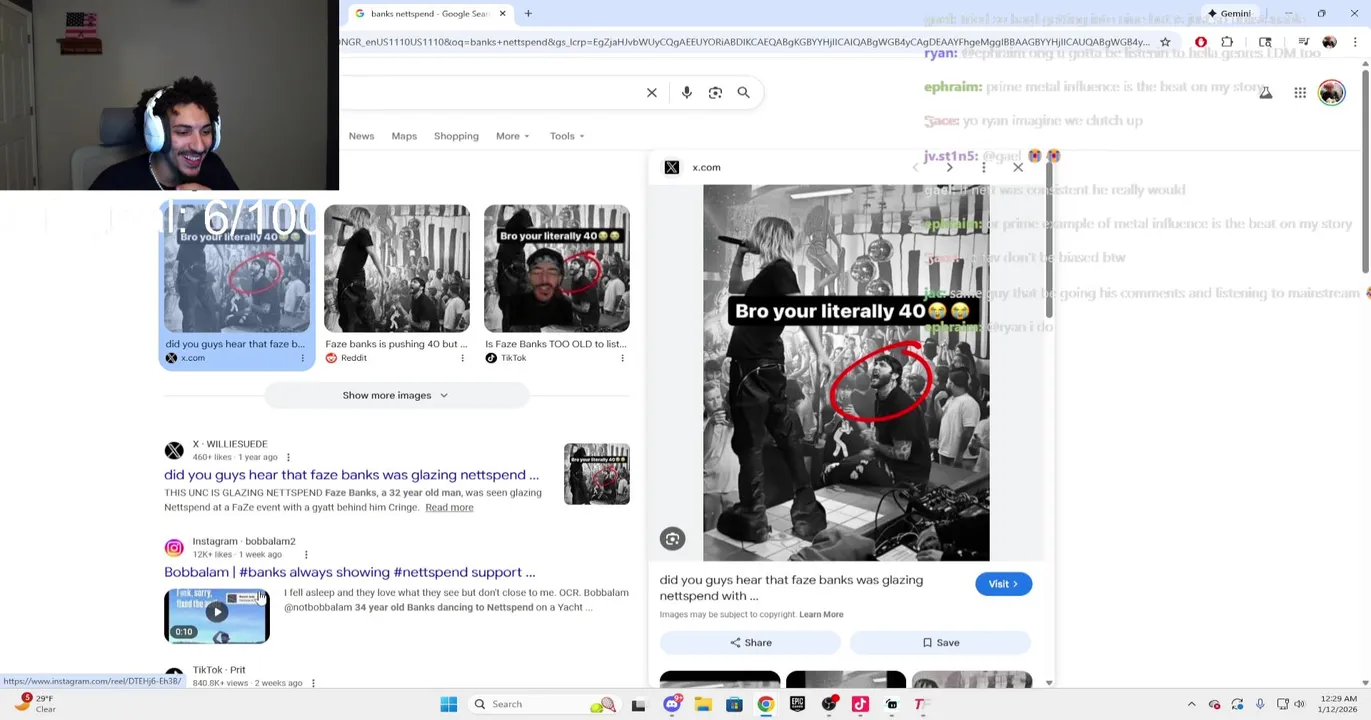
Task: Open 'did you guys hear that faze banks' result
Action: tap(351, 475)
